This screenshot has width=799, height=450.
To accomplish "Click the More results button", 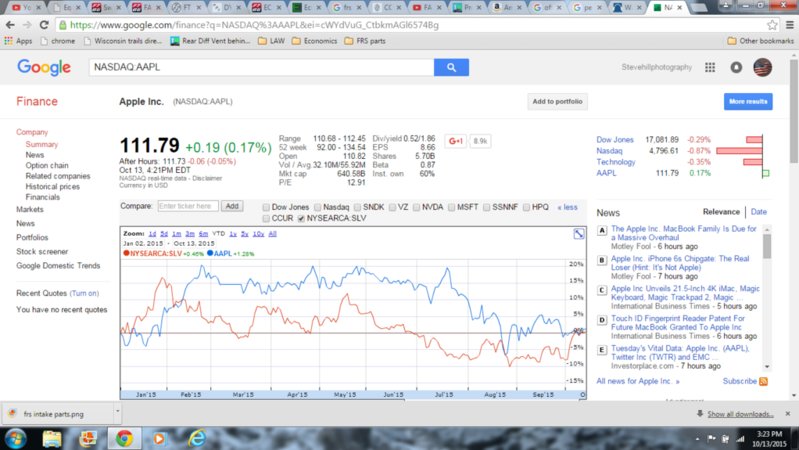I will [x=748, y=101].
